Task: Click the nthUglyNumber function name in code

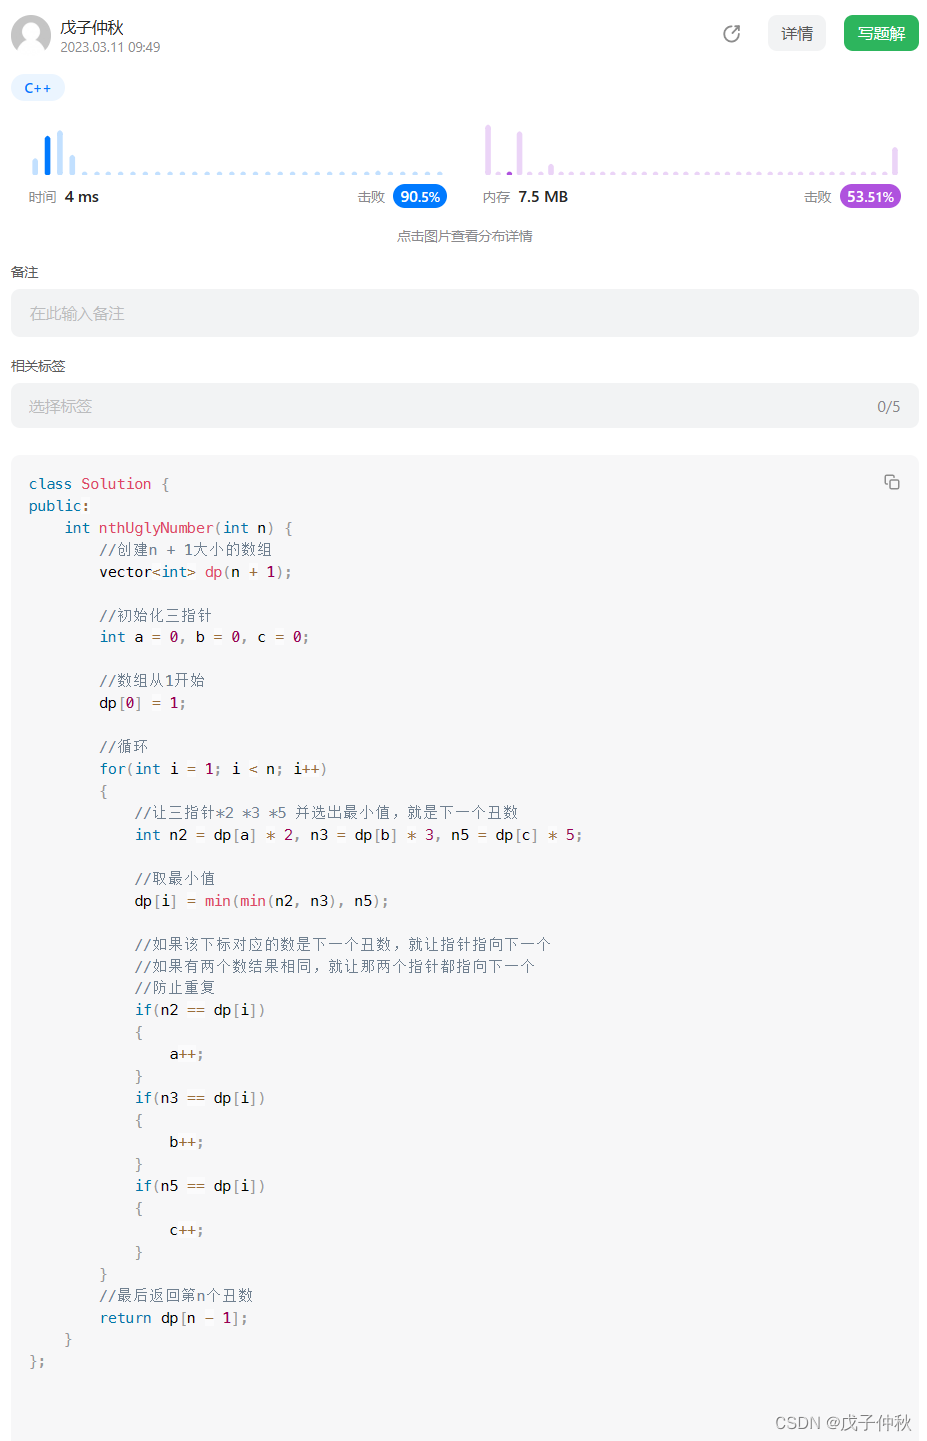Action: coord(156,528)
